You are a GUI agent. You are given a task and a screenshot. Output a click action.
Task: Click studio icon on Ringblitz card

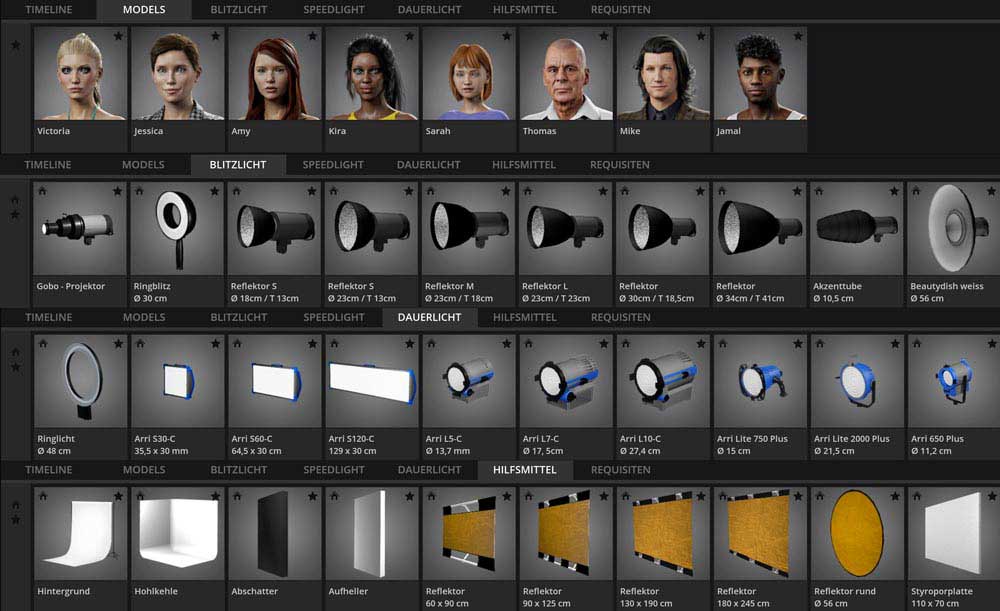pos(139,191)
